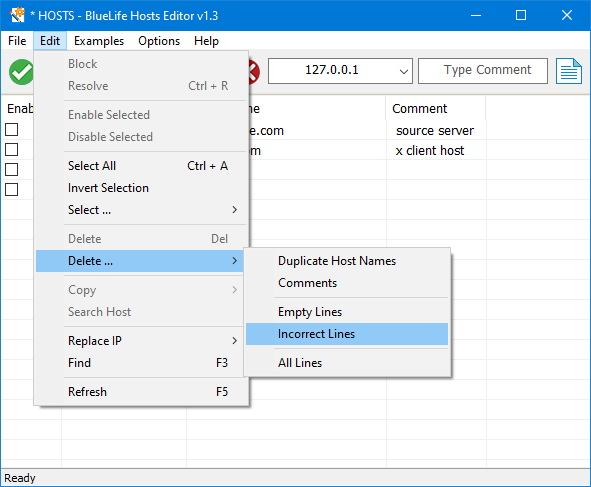Image resolution: width=591 pixels, height=487 pixels.
Task: Select Empty Lines delete option
Action: click(x=347, y=312)
